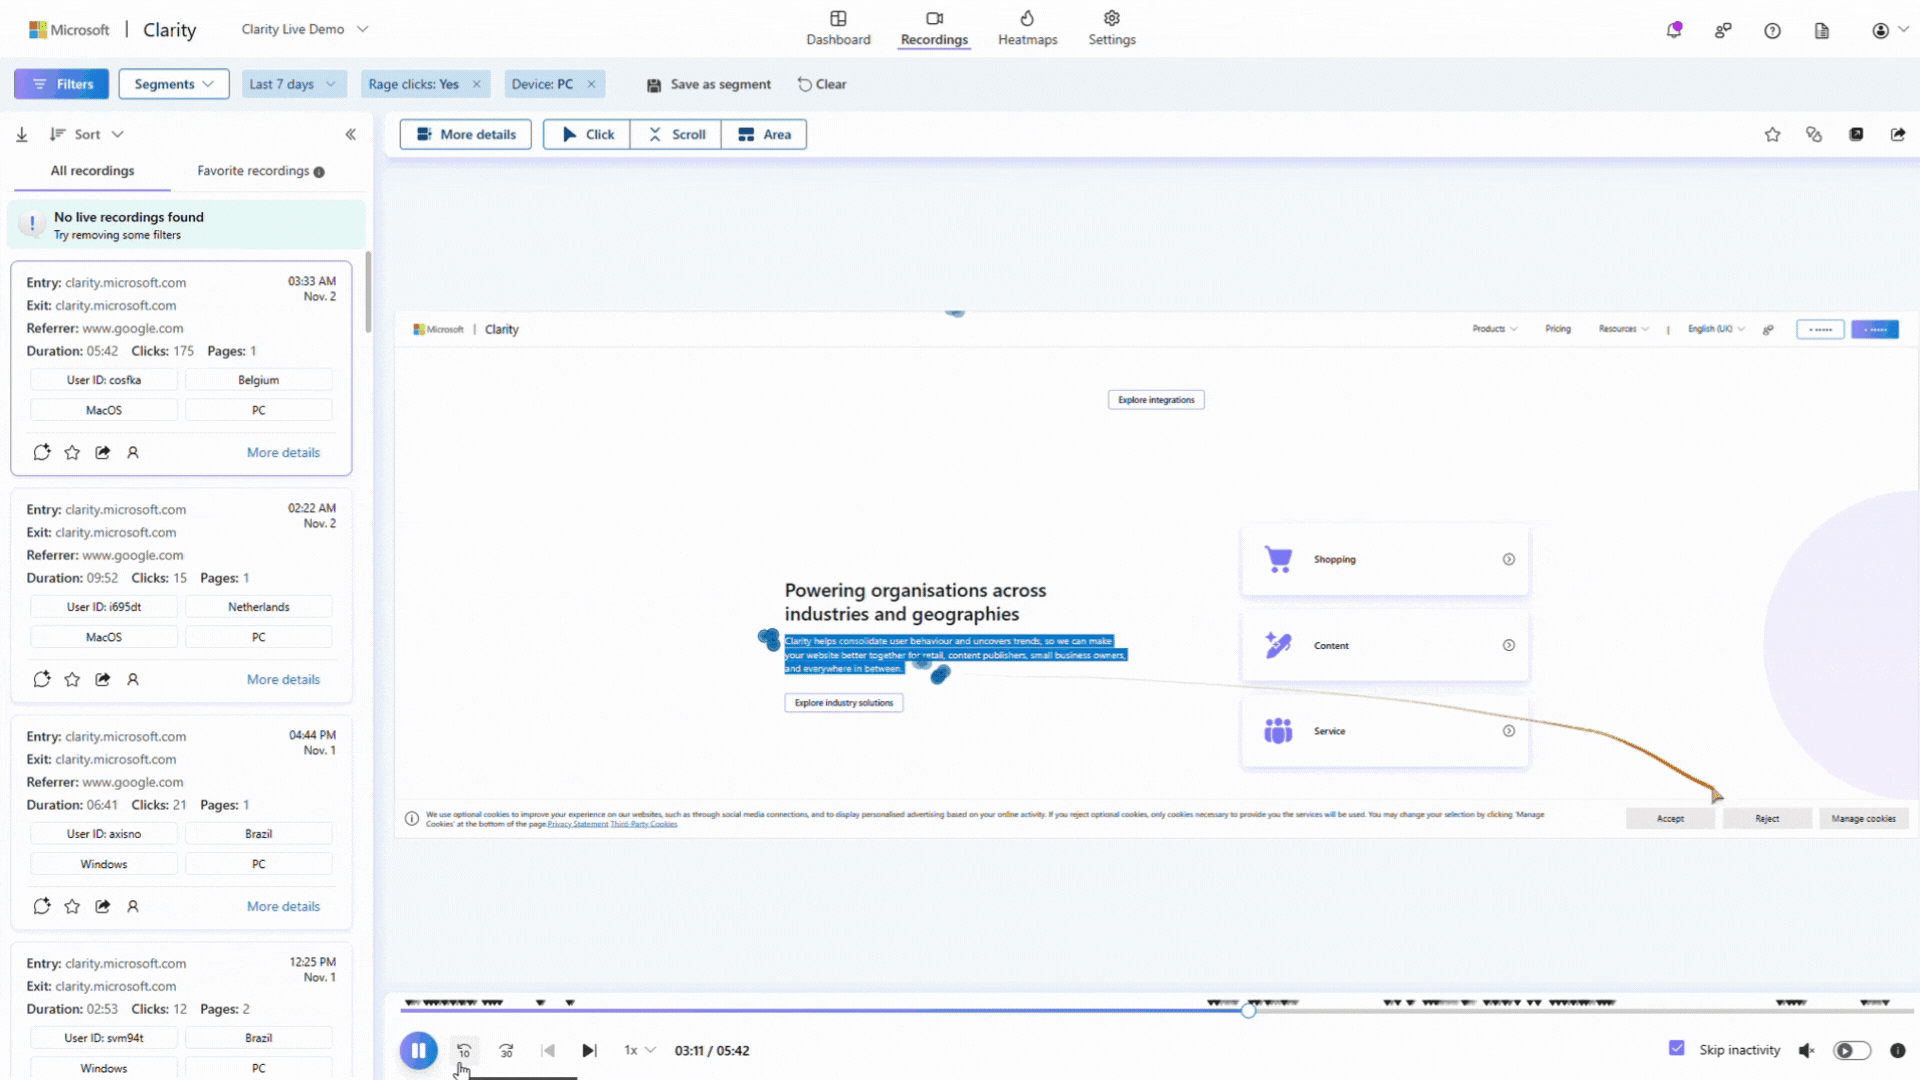Skip forward 30 seconds

click(506, 1050)
